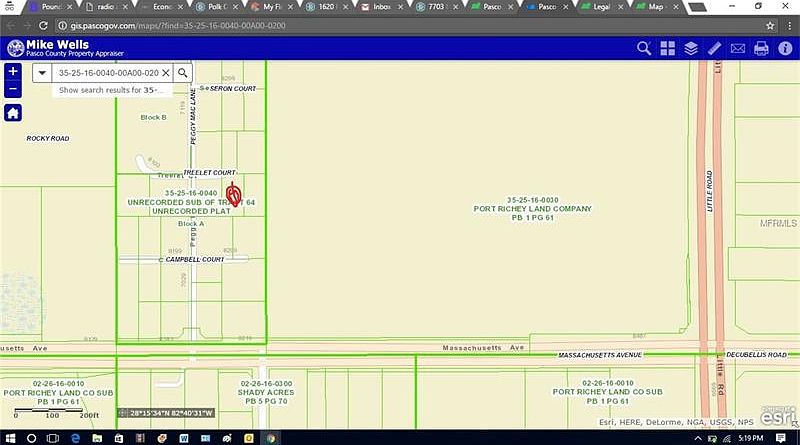Click the print map icon
Screen dimensions: 800x445
(761, 48)
